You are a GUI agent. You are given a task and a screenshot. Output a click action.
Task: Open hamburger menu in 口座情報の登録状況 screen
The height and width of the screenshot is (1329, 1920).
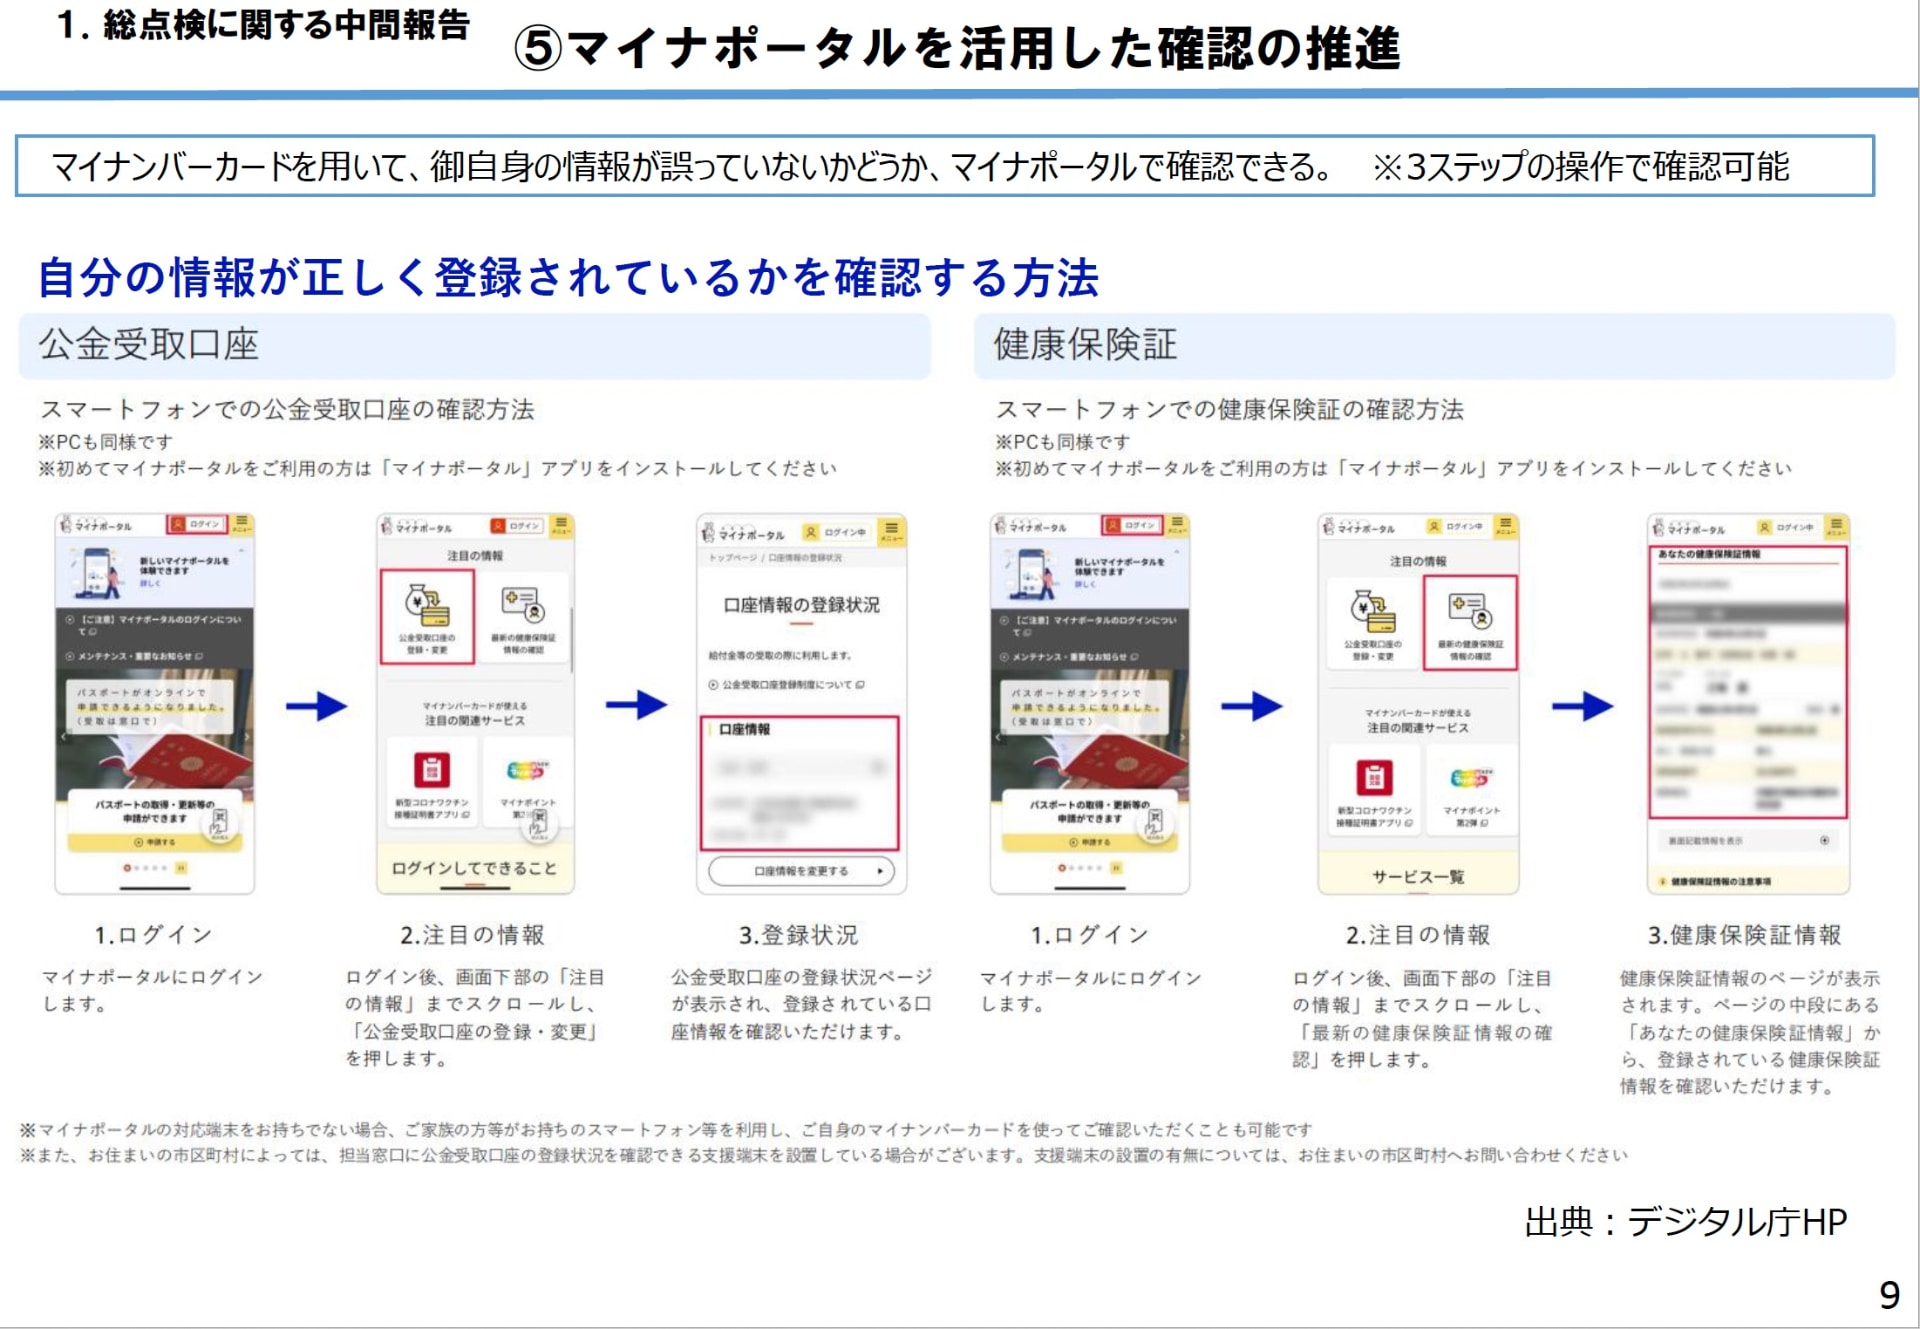tap(891, 530)
